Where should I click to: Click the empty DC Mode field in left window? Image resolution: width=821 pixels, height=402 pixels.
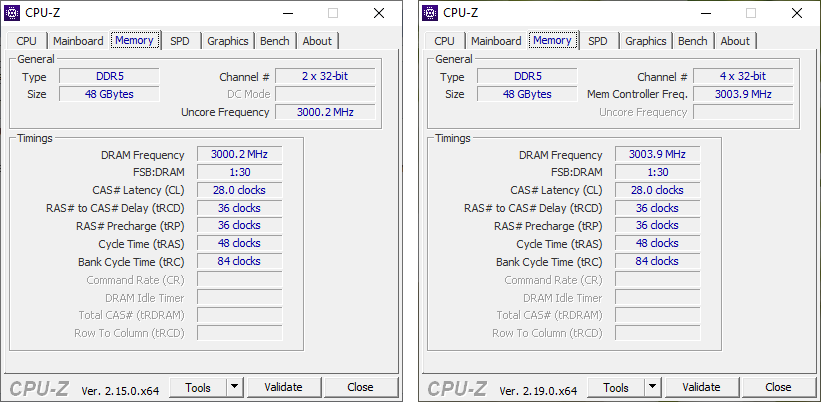(x=325, y=94)
